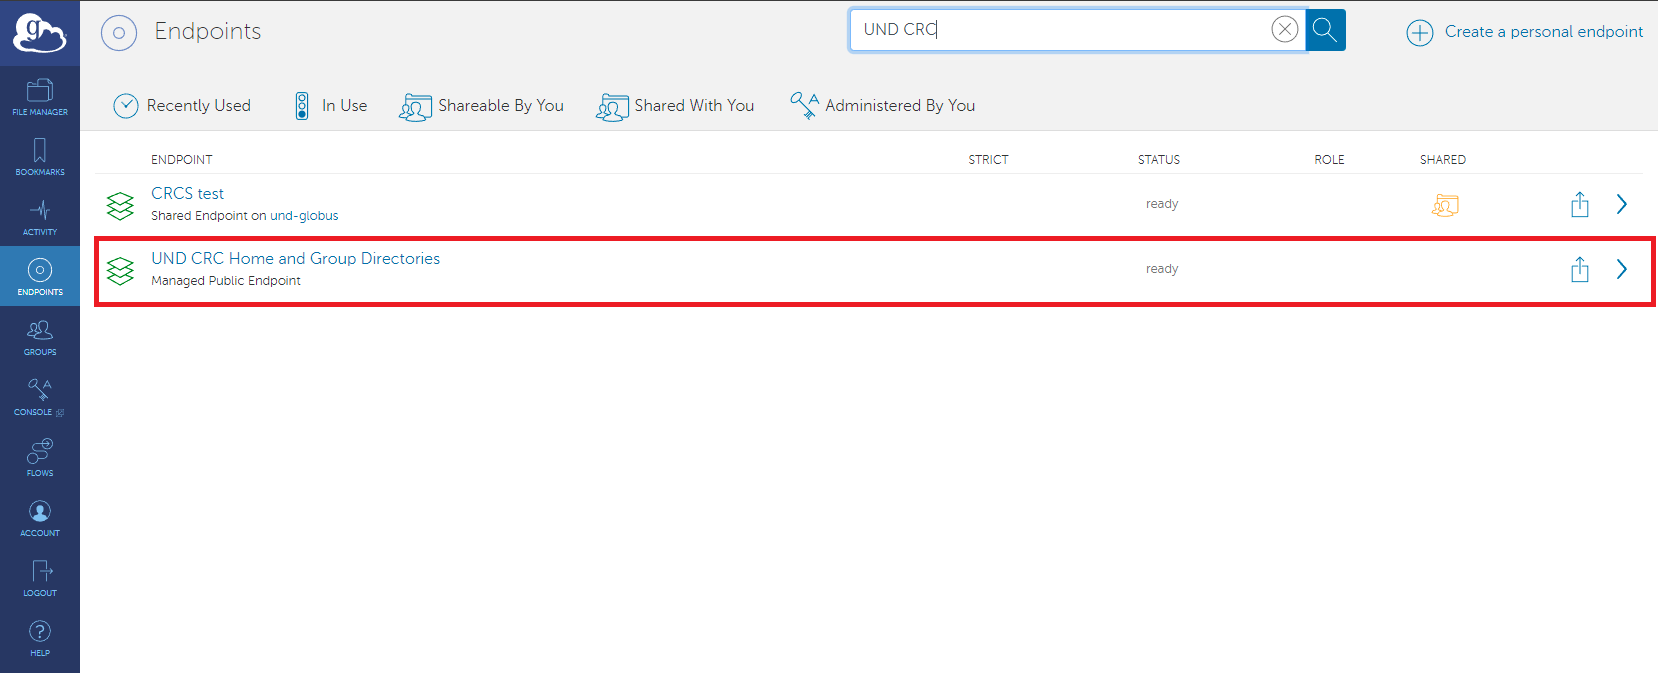Select the In Use tab
This screenshot has height=673, width=1658.
coord(331,106)
